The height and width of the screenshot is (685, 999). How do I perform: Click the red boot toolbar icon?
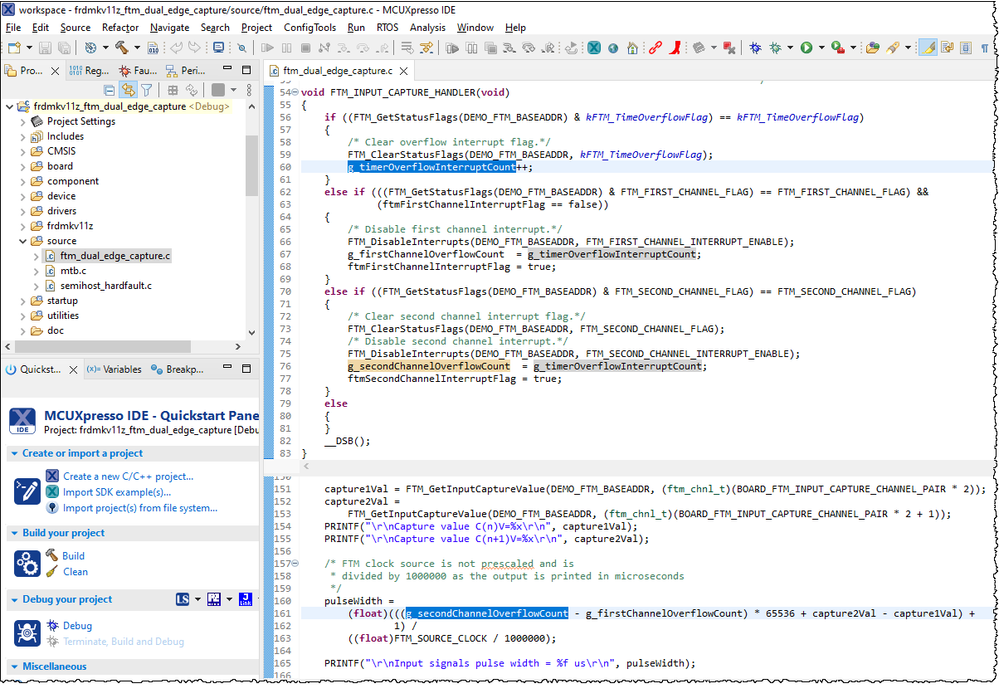tap(675, 48)
